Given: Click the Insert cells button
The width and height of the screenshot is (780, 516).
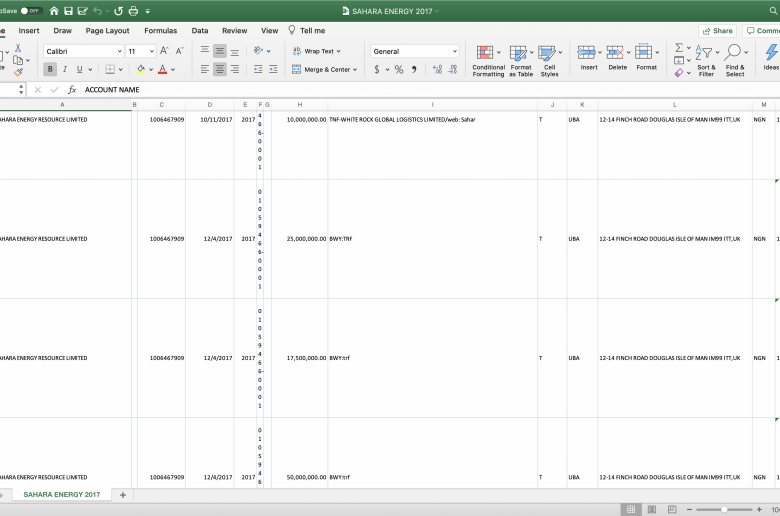Looking at the screenshot, I should pos(589,58).
